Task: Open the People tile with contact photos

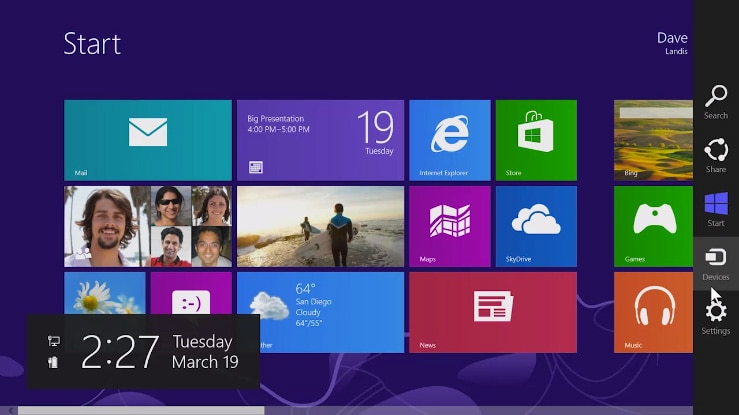Action: (x=148, y=226)
